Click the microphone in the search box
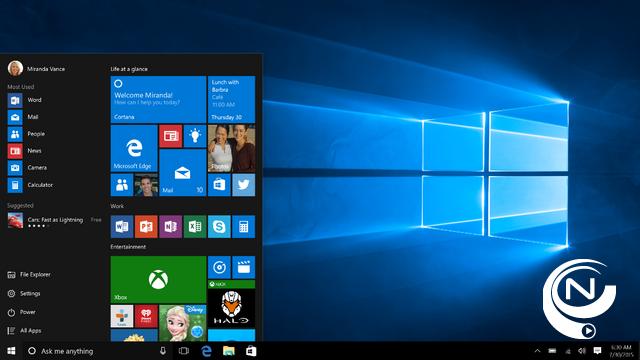This screenshot has width=640, height=360. (163, 351)
